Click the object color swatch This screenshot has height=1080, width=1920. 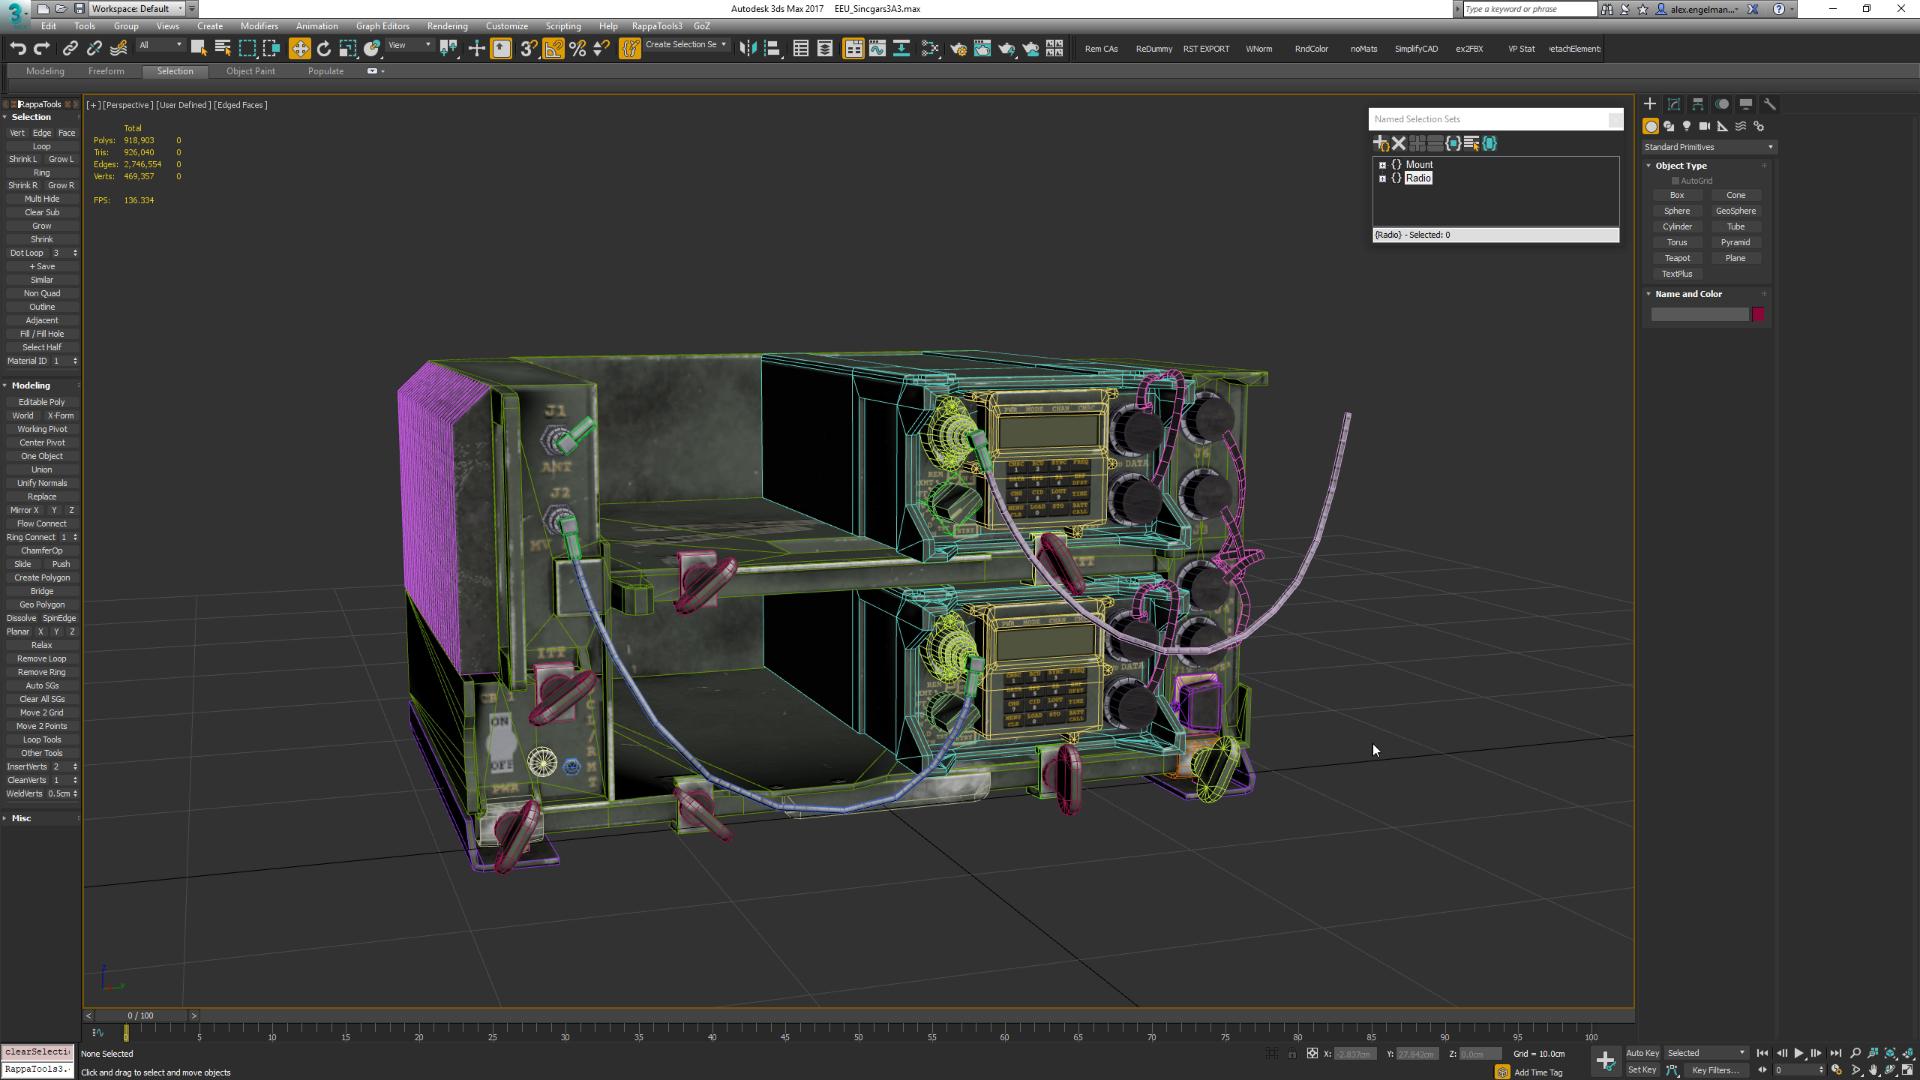(1758, 315)
